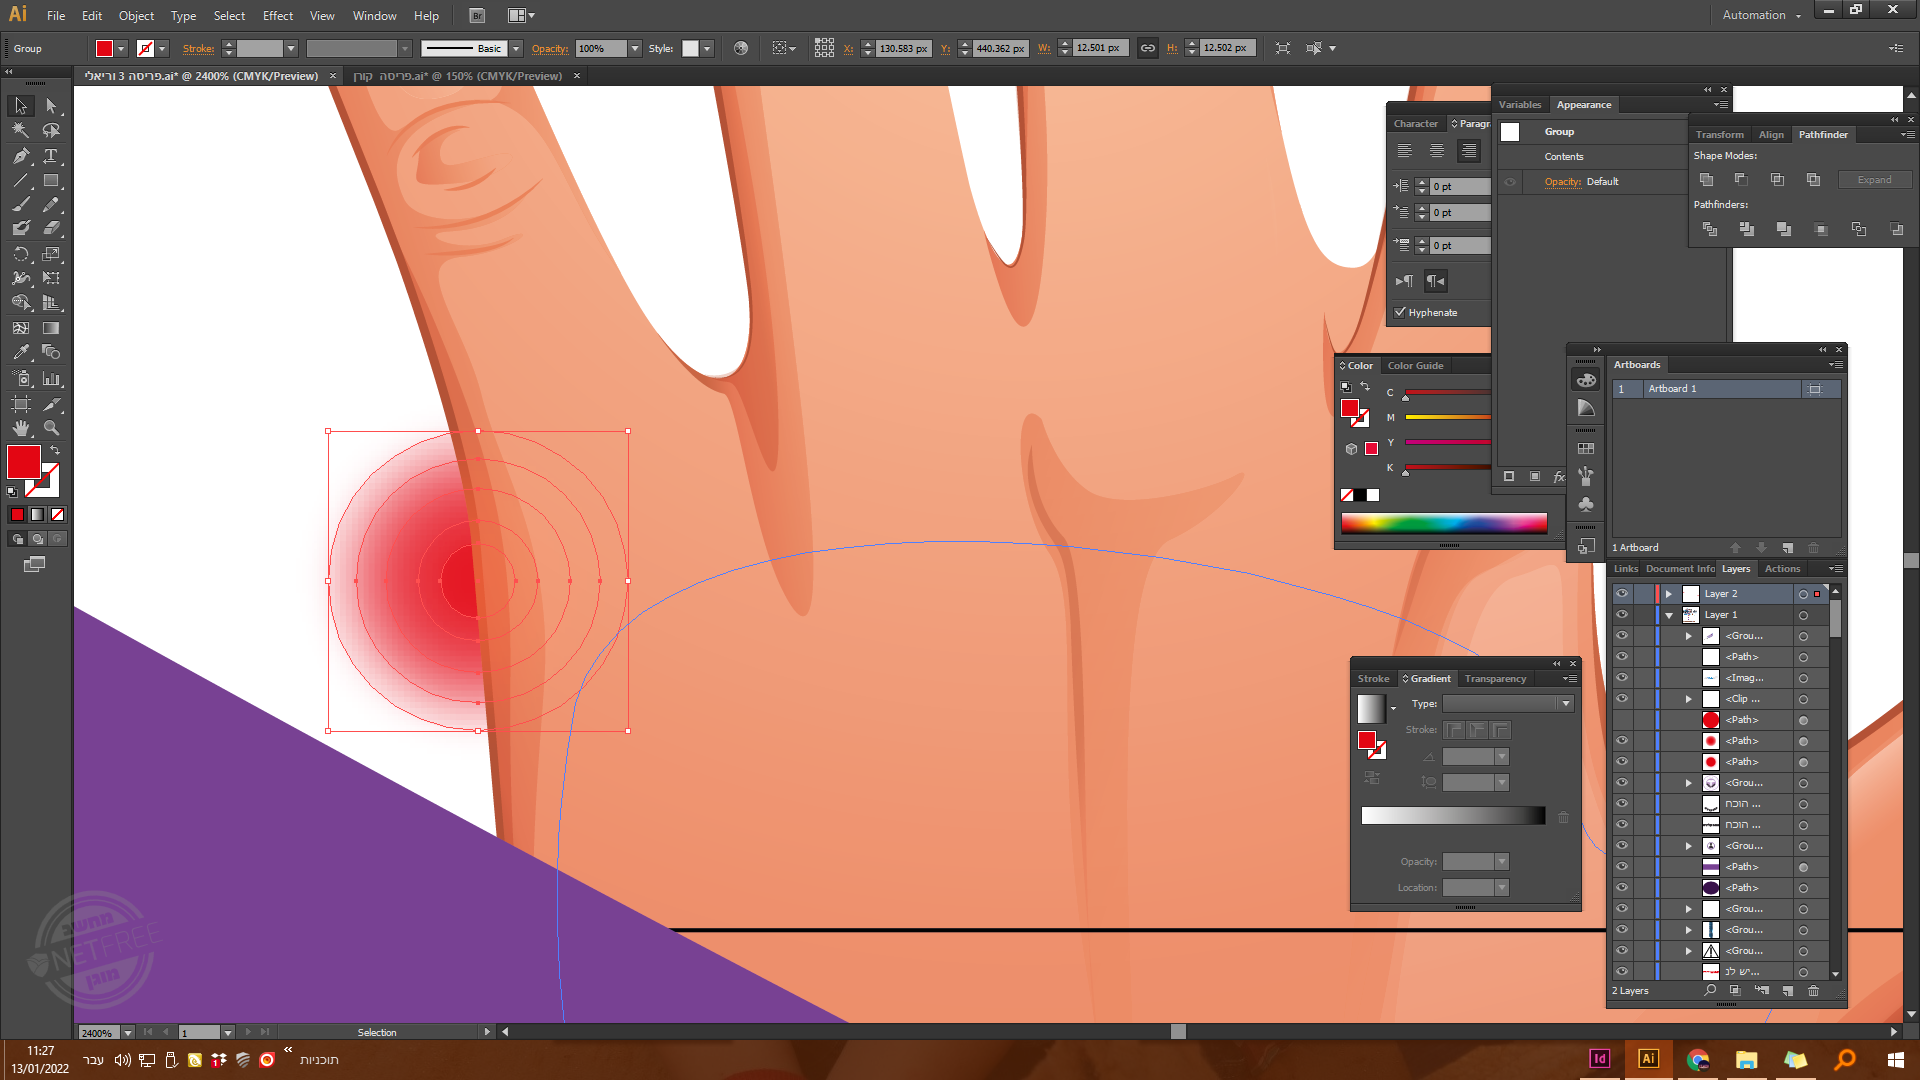Expand the Layer 2 disclosure triangle
Screen dimensions: 1920x1080
click(1669, 594)
